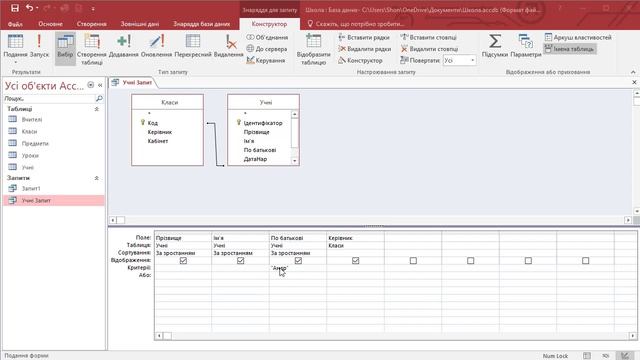Screen dimensions: 640x360
Task: Toggle Імена таблиць button
Action: (x=569, y=49)
